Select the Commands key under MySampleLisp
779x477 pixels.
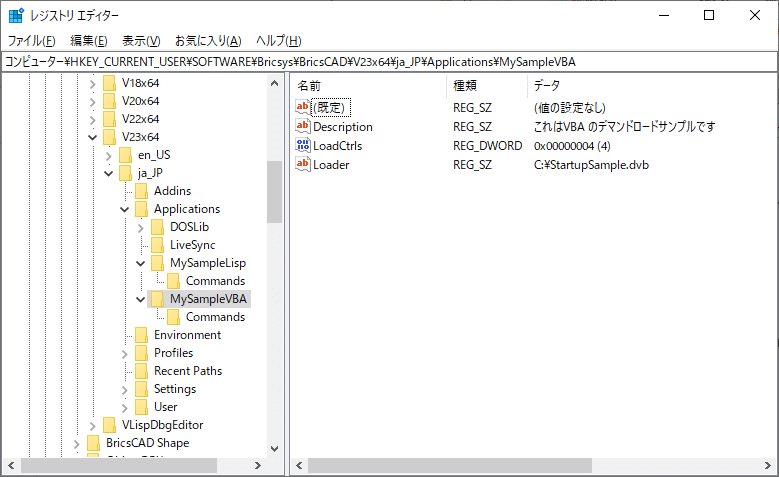[215, 281]
